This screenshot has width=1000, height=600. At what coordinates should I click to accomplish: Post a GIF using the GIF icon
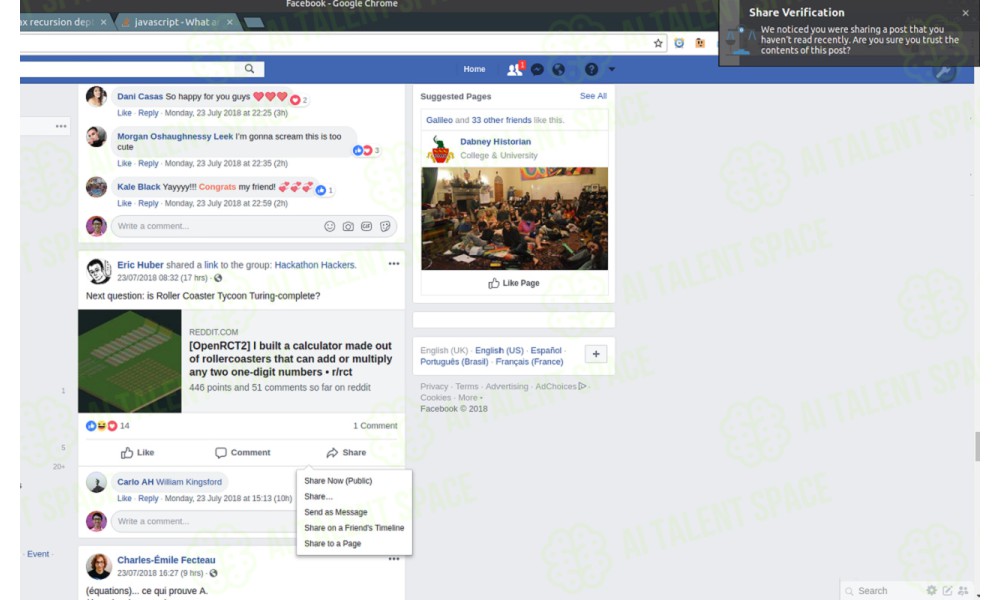pyautogui.click(x=367, y=226)
